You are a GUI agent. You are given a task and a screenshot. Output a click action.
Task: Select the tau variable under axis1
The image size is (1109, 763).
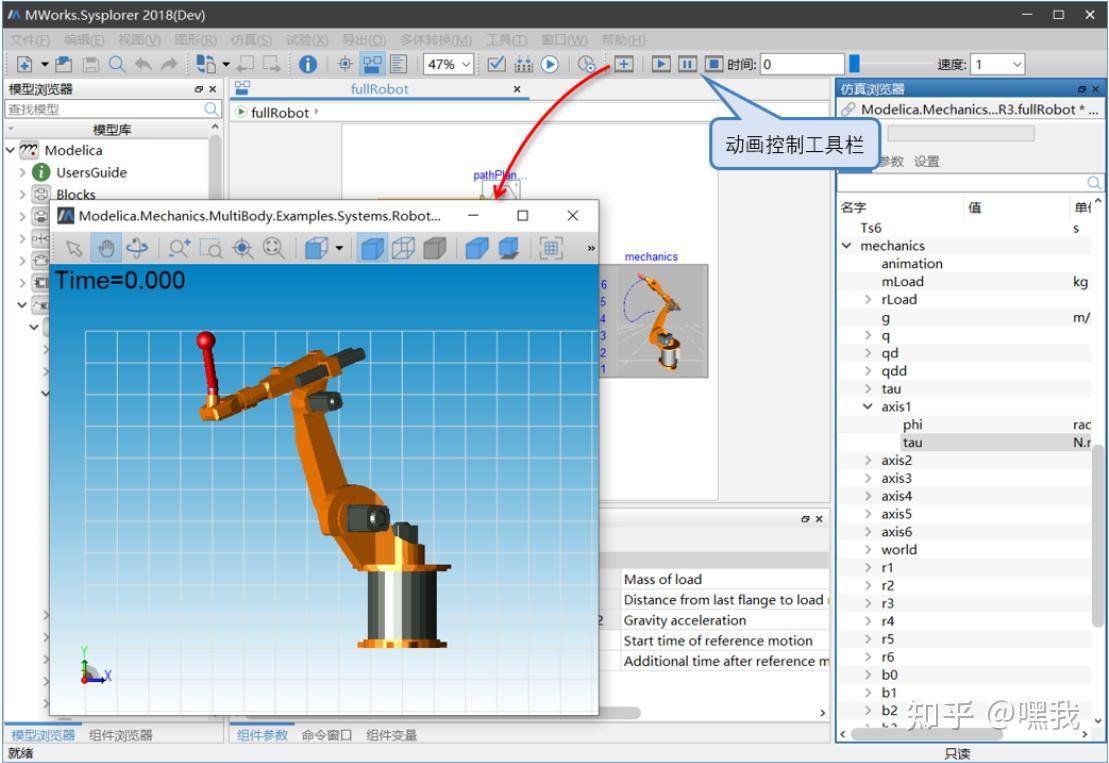pyautogui.click(x=912, y=443)
